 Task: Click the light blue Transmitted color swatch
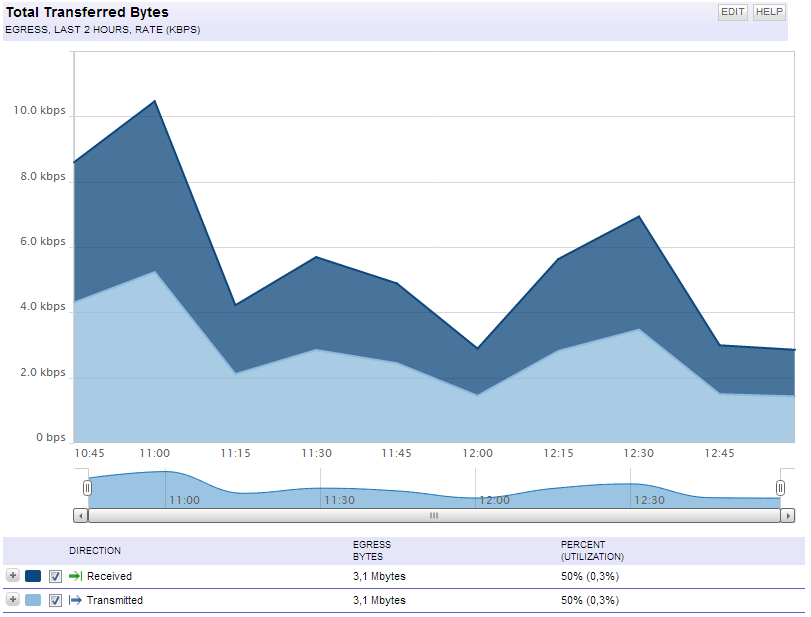tap(33, 600)
